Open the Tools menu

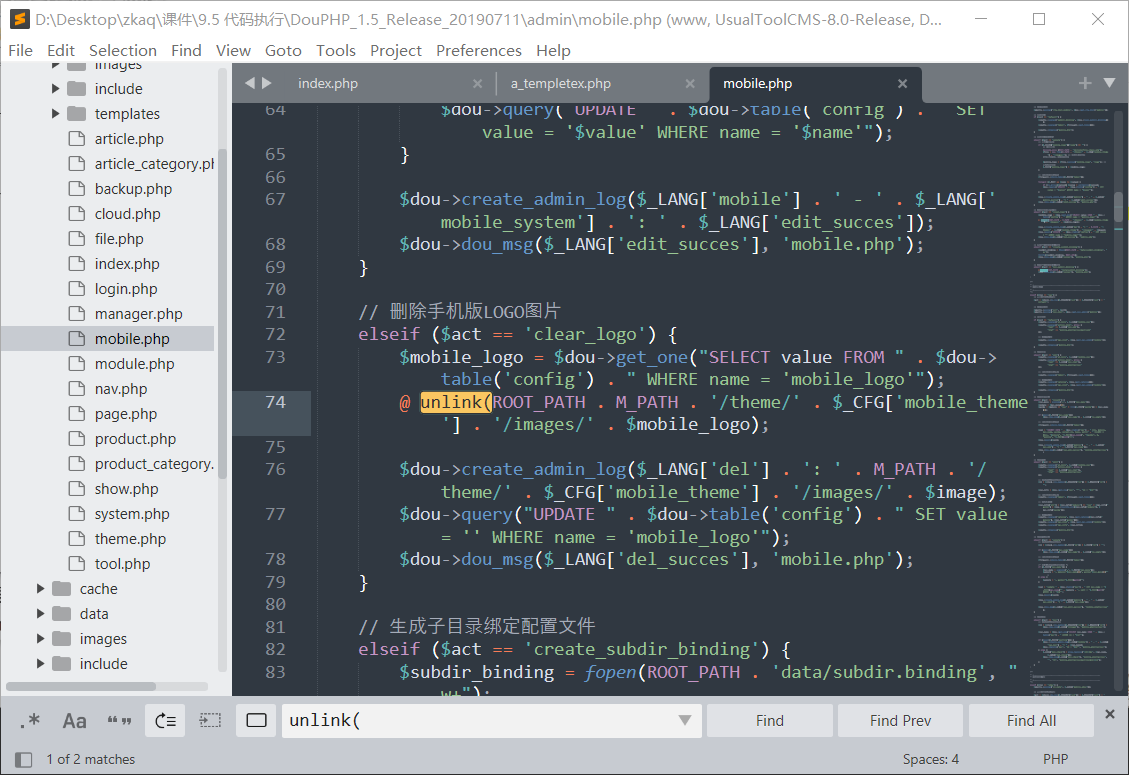coord(336,50)
